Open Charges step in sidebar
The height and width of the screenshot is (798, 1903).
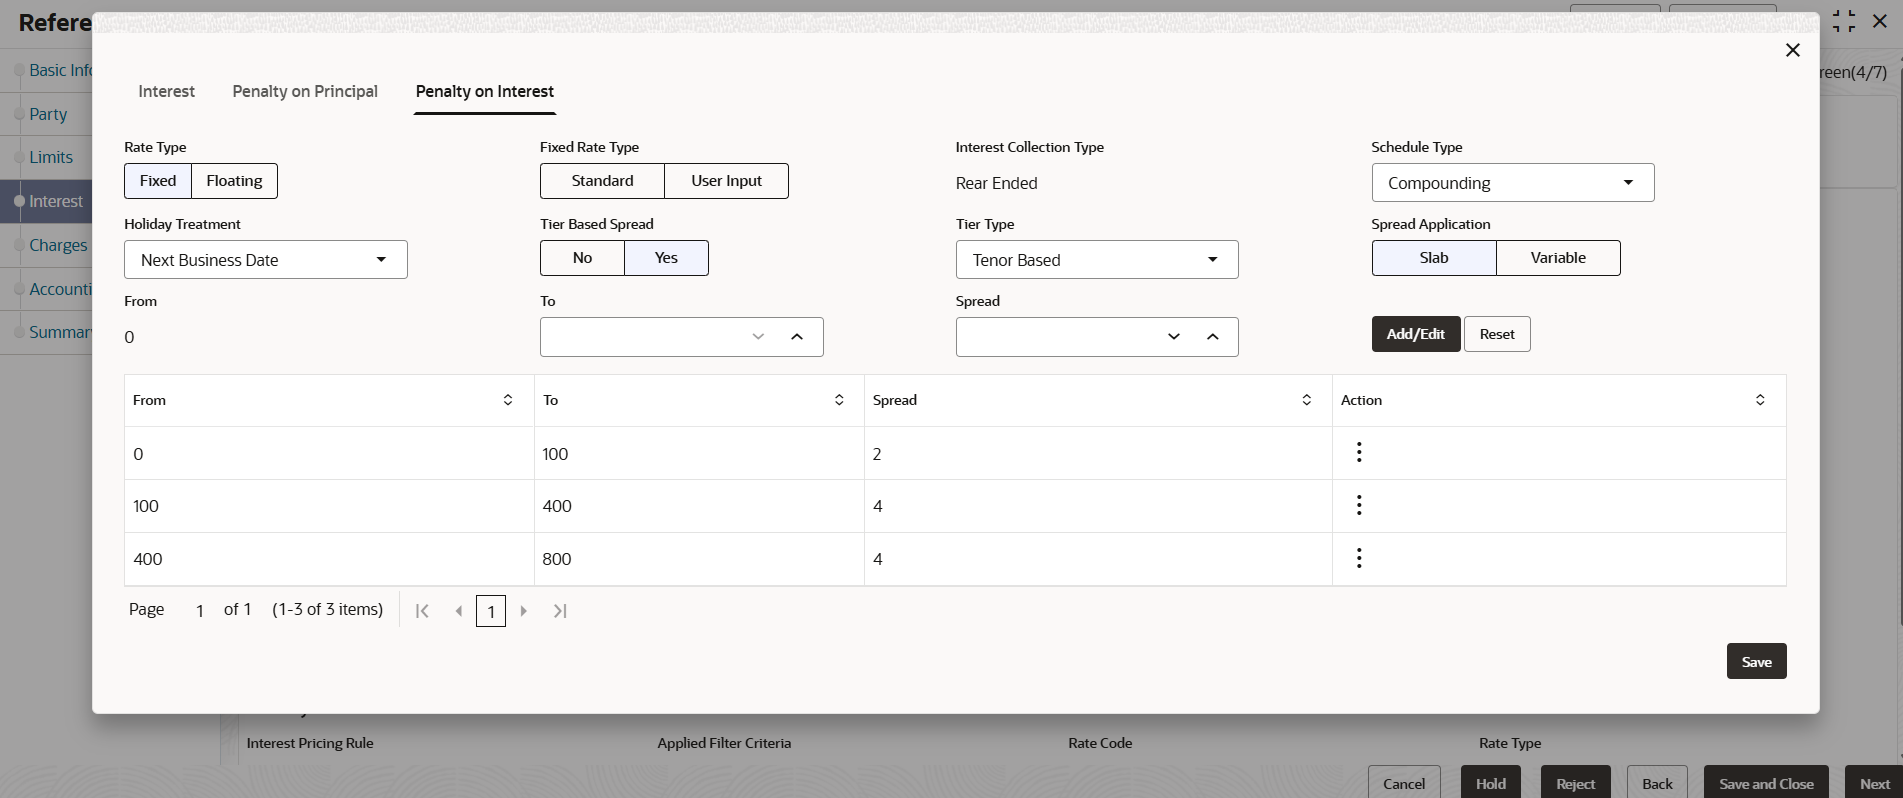coord(58,245)
